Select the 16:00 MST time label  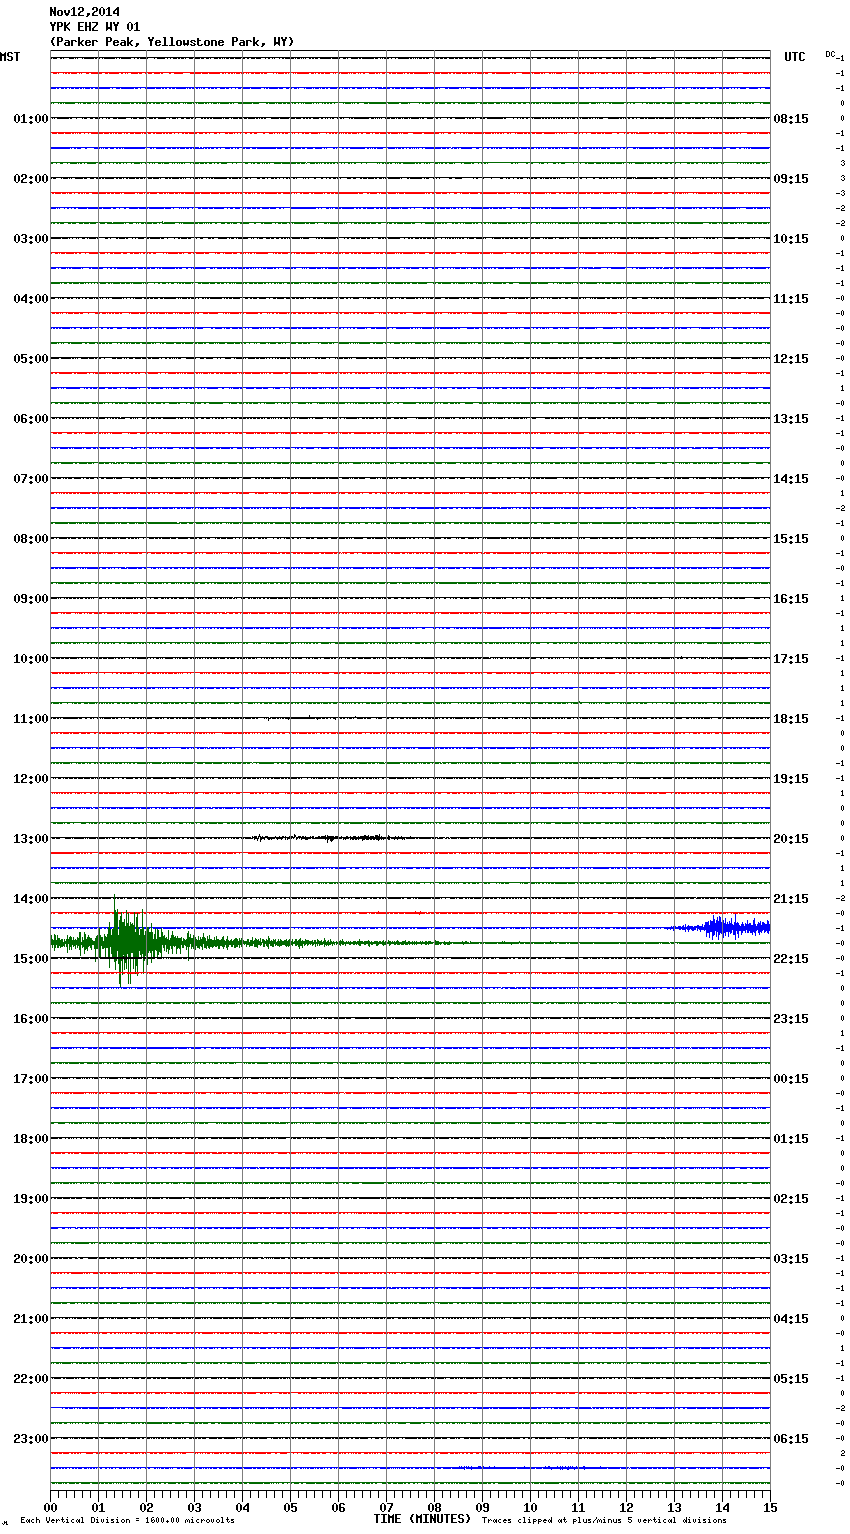pyautogui.click(x=30, y=1019)
